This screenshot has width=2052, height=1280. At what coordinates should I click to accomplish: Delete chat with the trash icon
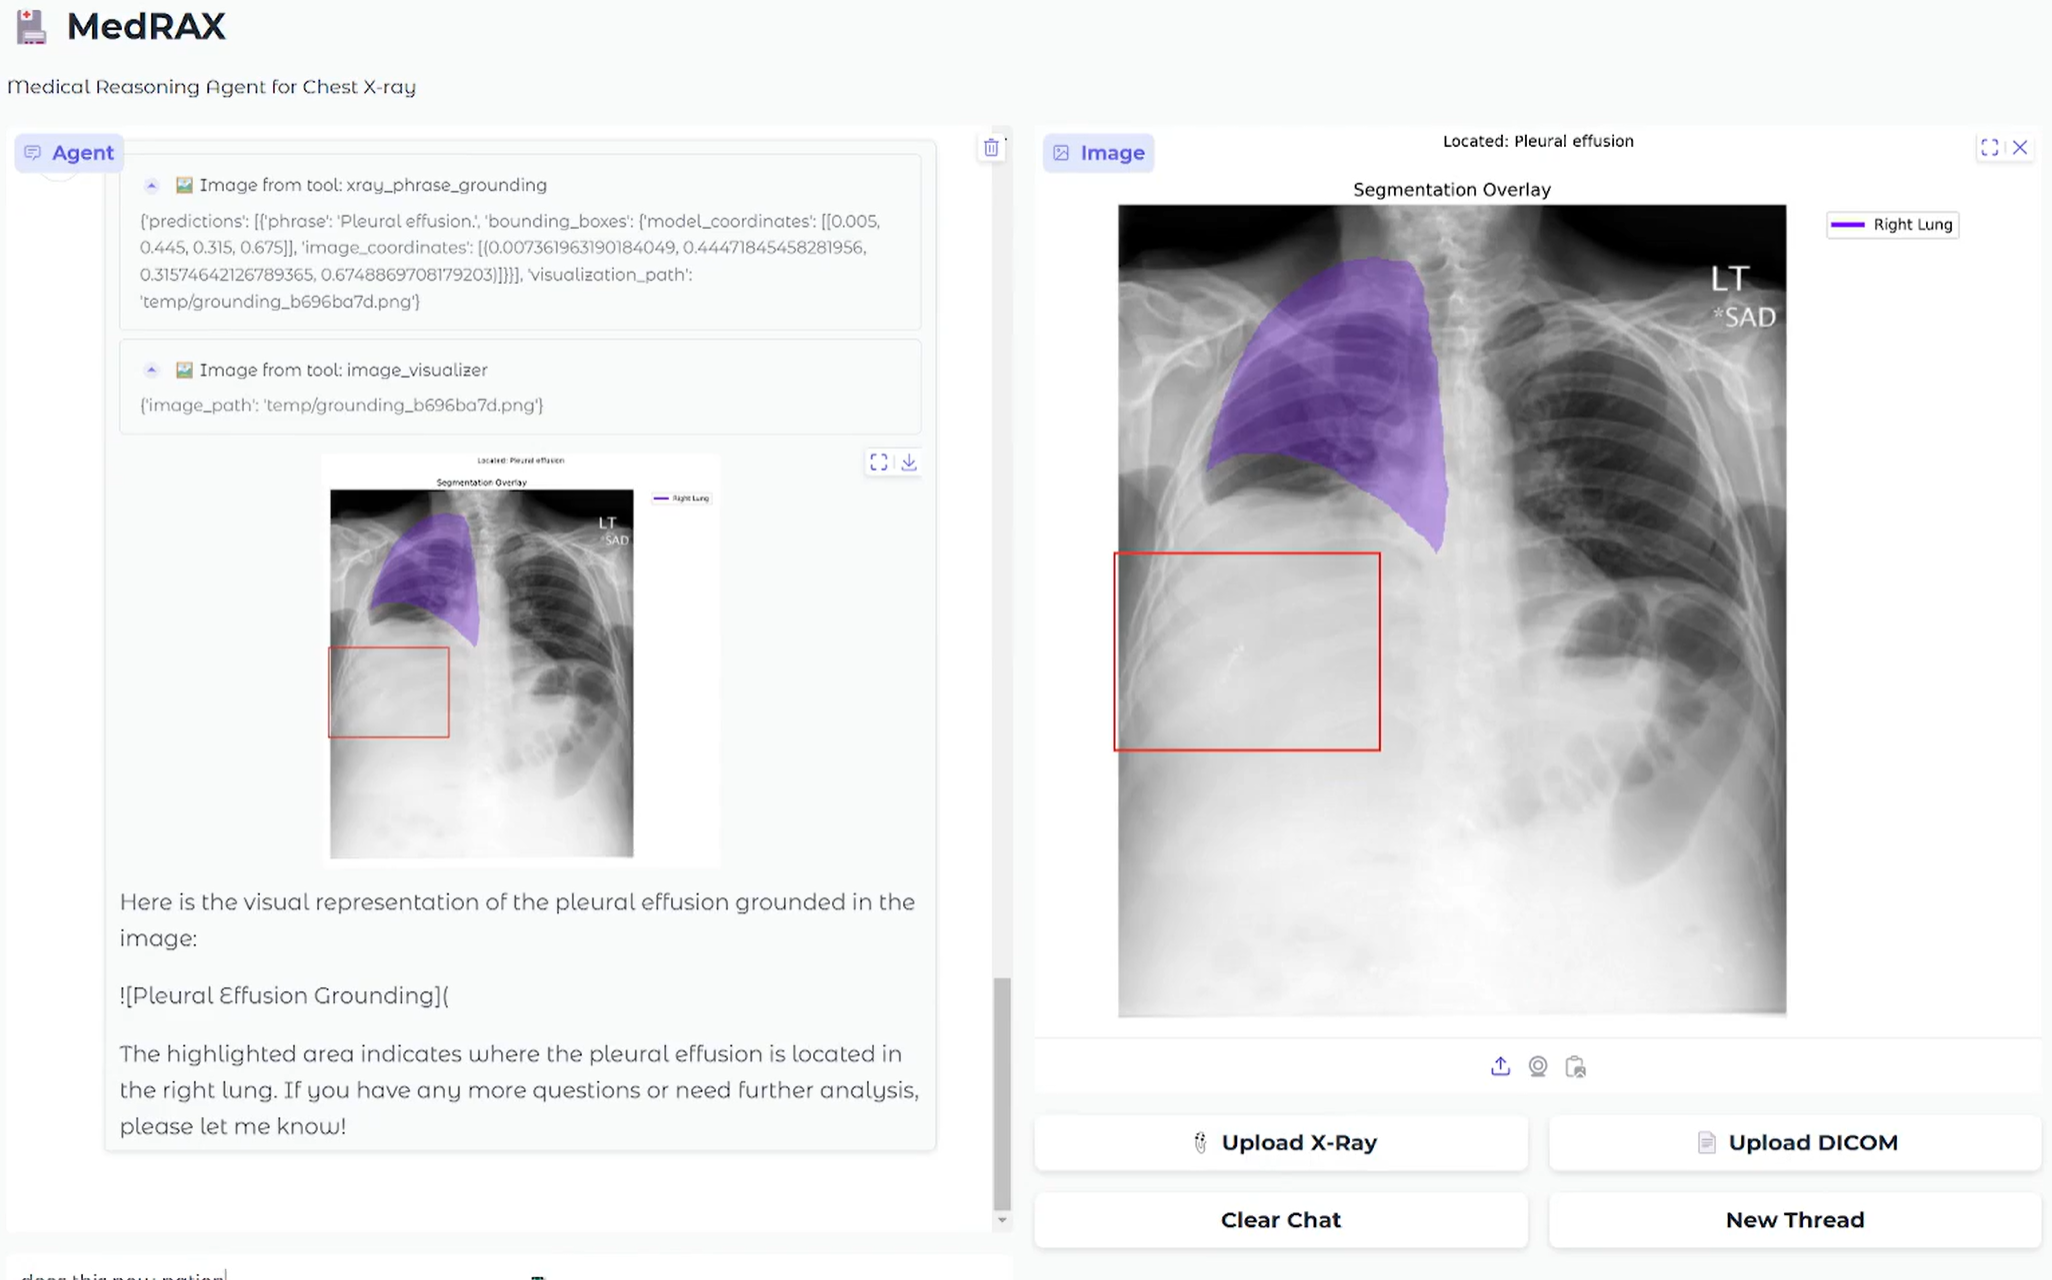coord(991,148)
